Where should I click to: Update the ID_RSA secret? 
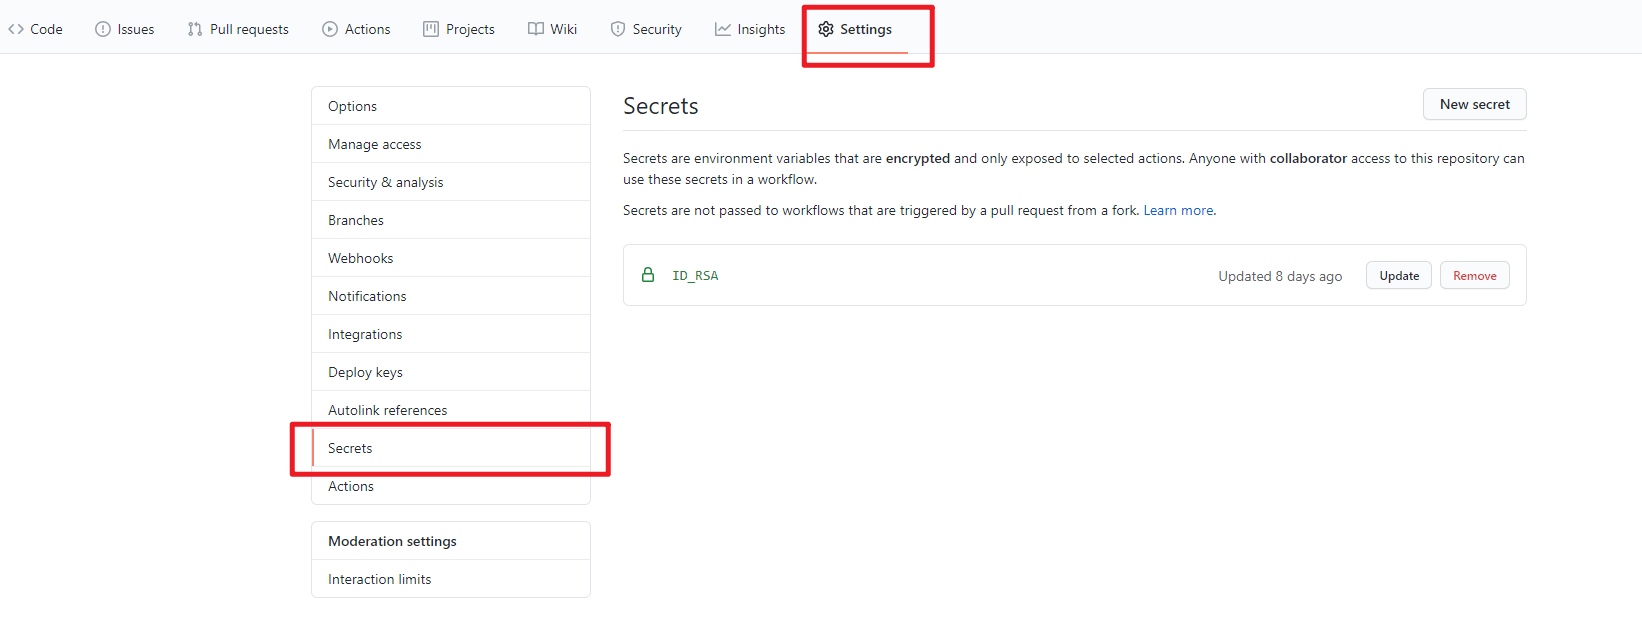pos(1398,276)
